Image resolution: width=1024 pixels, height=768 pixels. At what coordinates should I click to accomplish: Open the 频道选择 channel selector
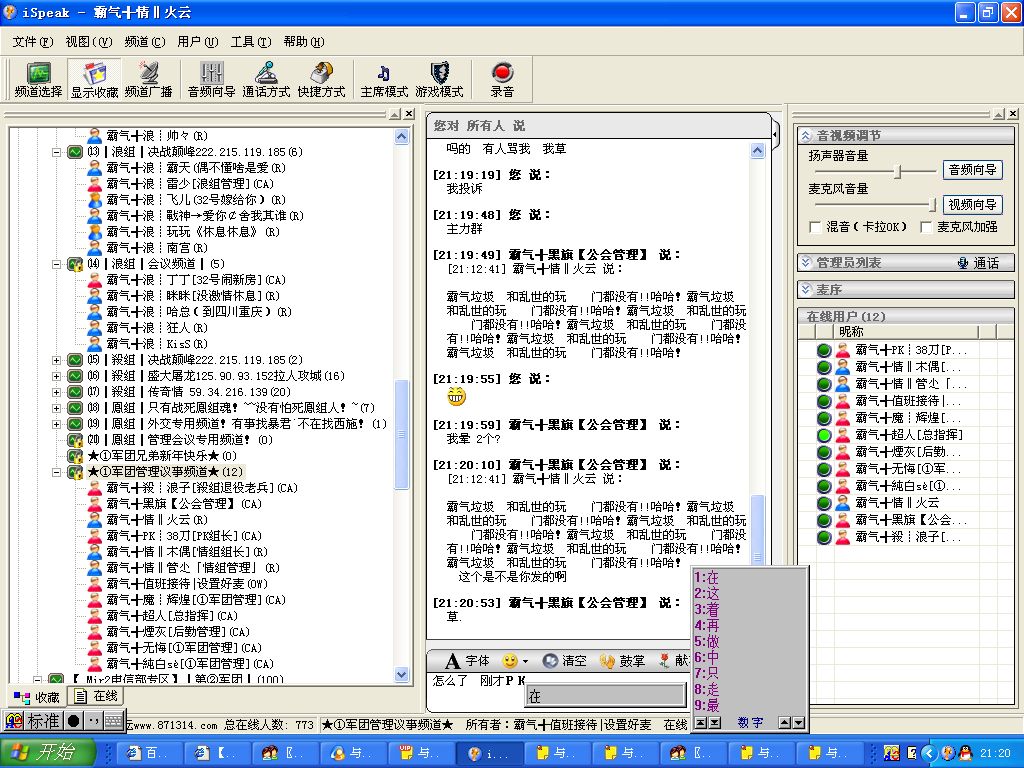[x=38, y=80]
